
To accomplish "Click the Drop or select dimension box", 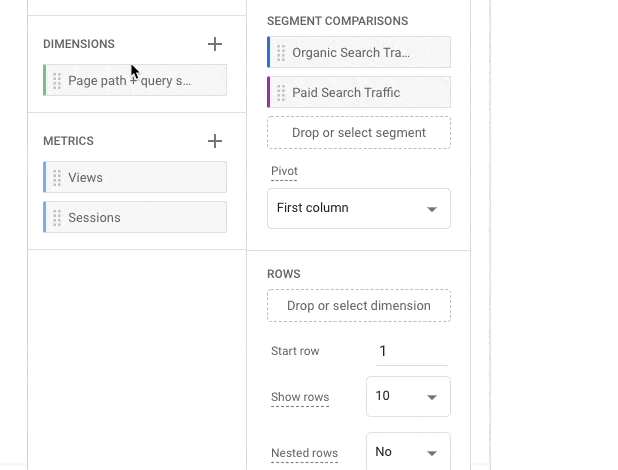I will point(358,306).
